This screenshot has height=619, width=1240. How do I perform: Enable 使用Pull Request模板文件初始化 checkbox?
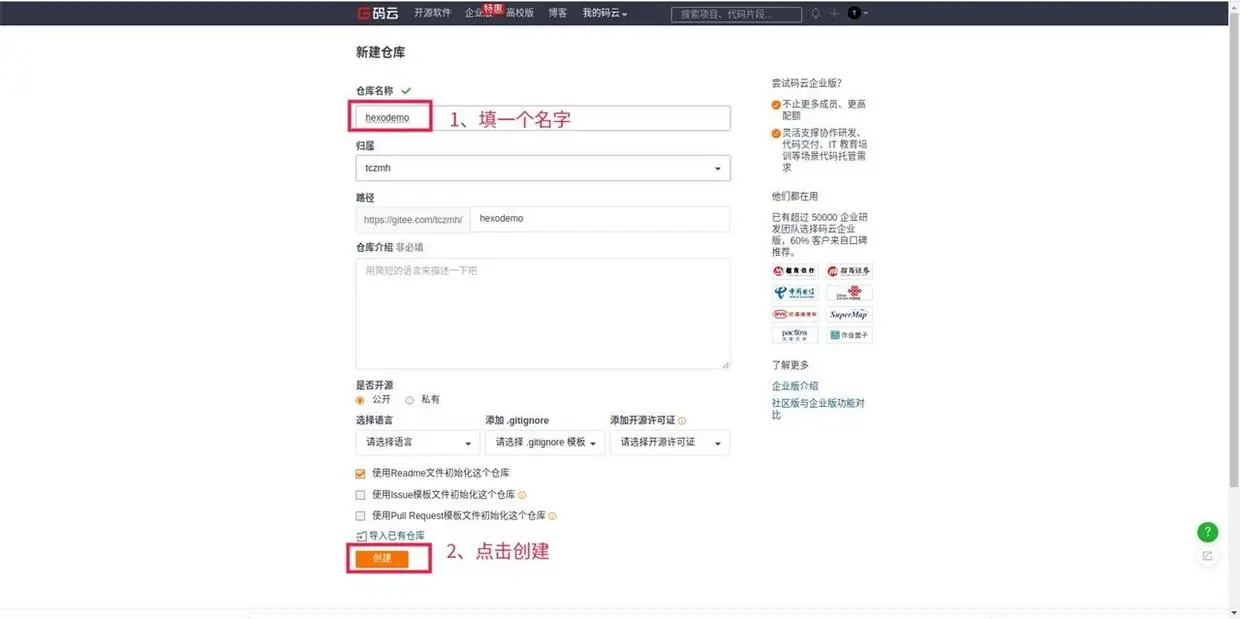pyautogui.click(x=360, y=516)
